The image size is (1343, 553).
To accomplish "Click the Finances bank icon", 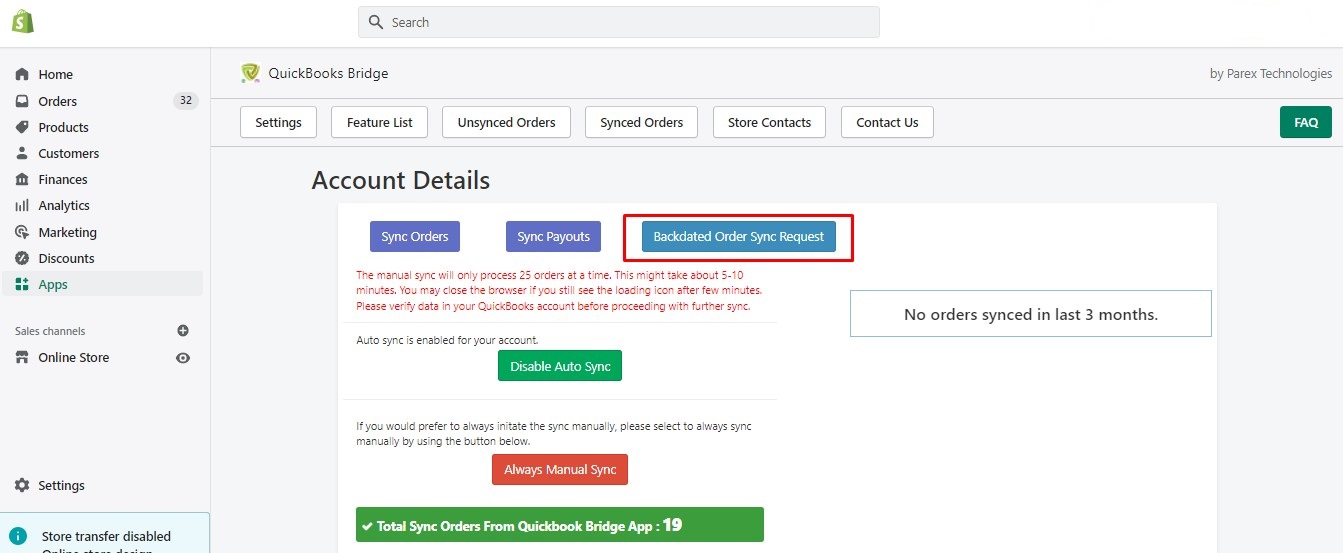I will click(22, 179).
